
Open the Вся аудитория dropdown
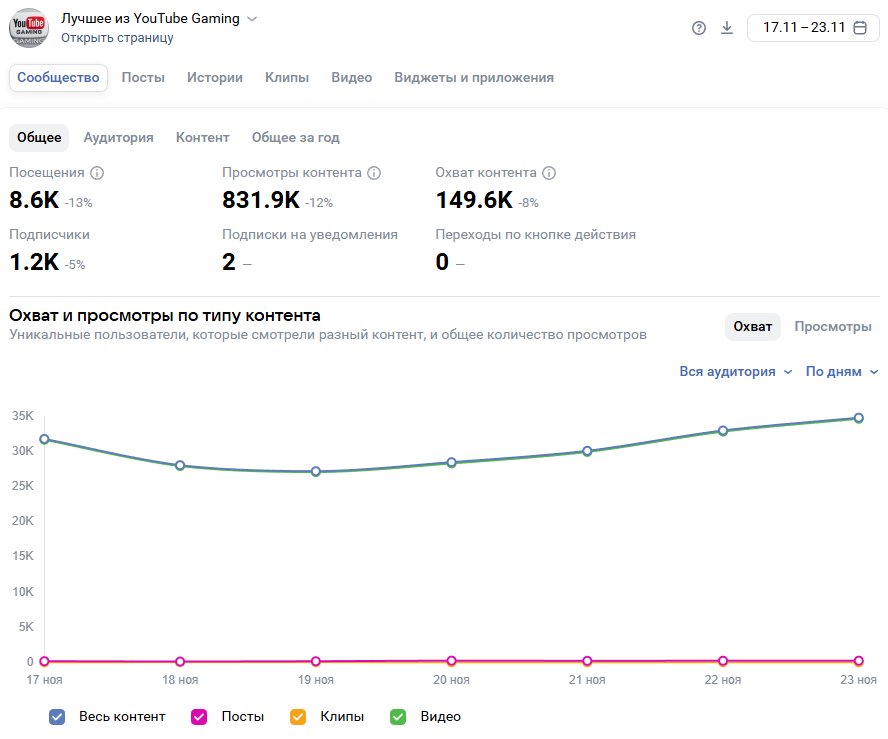tap(735, 371)
